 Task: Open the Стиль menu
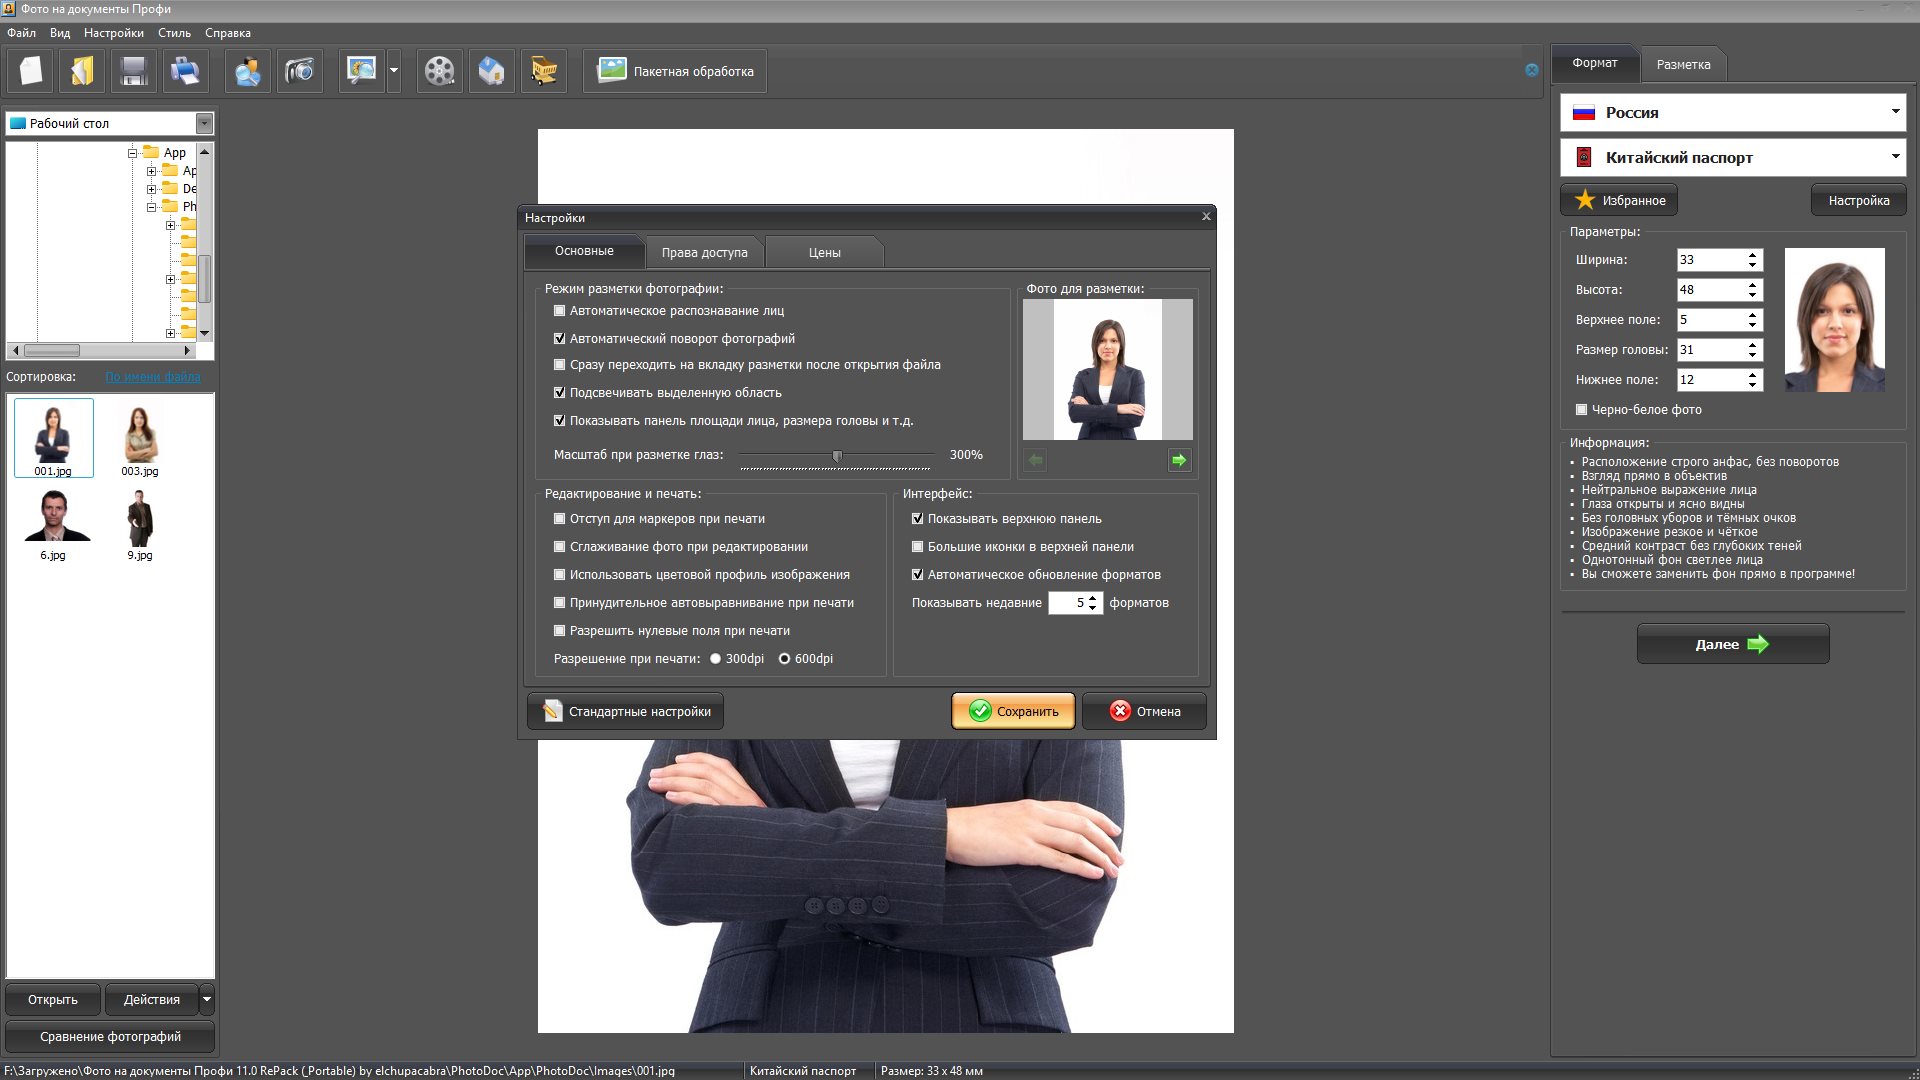(173, 33)
